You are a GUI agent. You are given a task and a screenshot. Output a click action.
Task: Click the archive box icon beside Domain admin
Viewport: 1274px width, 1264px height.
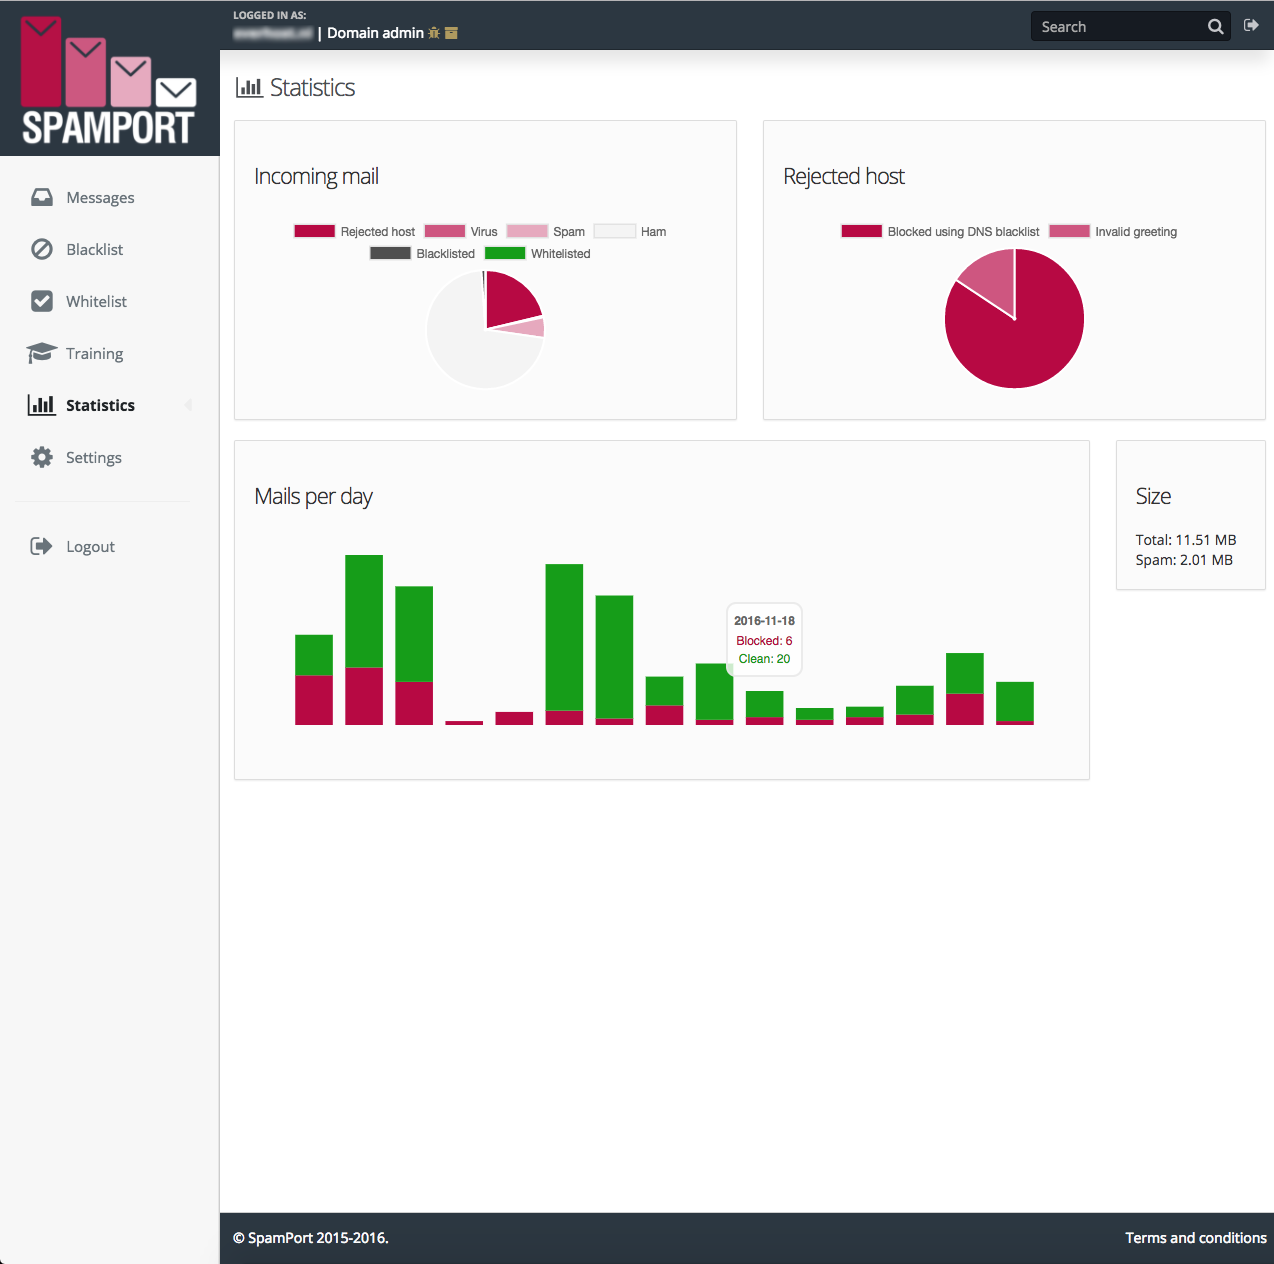point(451,33)
